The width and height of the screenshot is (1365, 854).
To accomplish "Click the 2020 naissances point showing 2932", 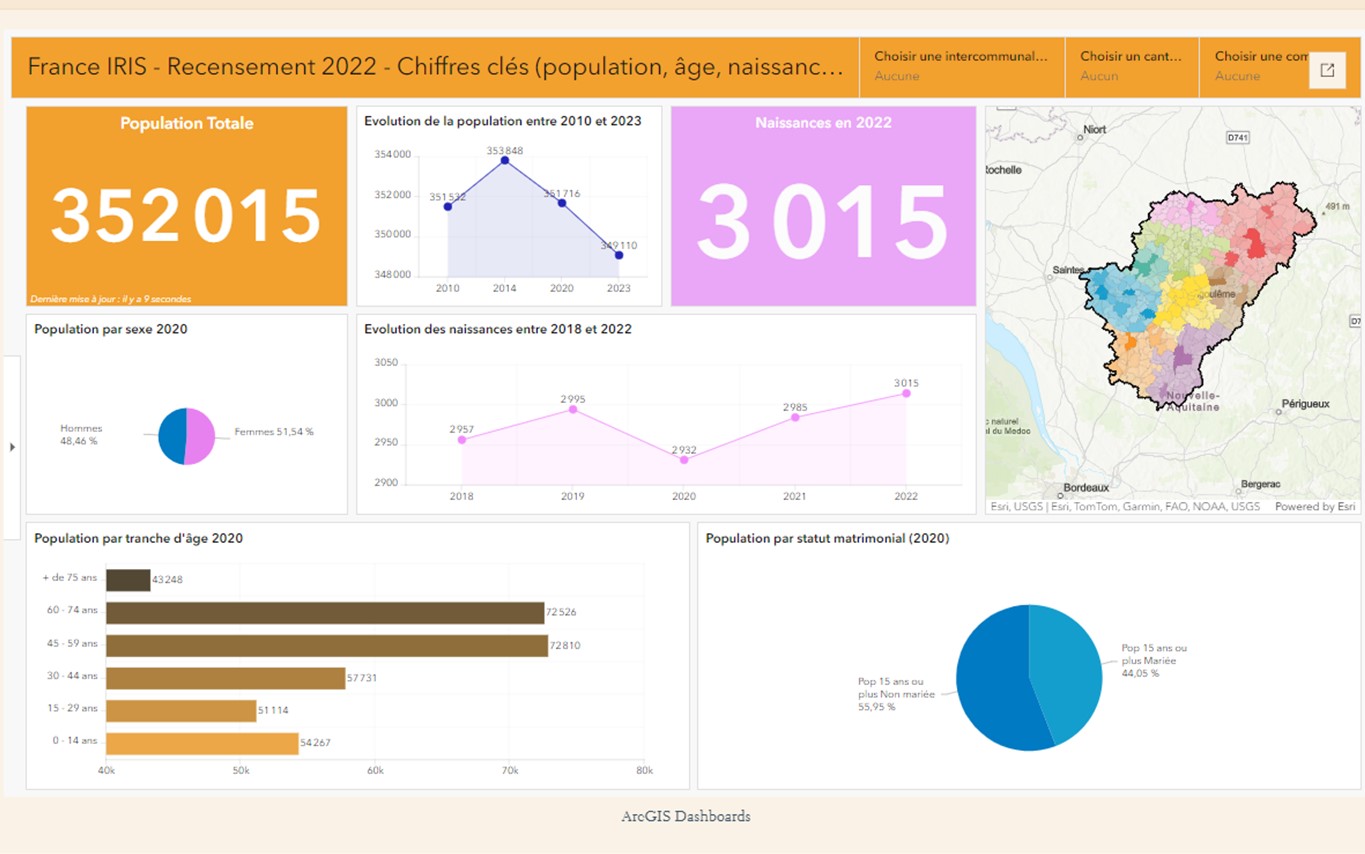I will coord(683,461).
